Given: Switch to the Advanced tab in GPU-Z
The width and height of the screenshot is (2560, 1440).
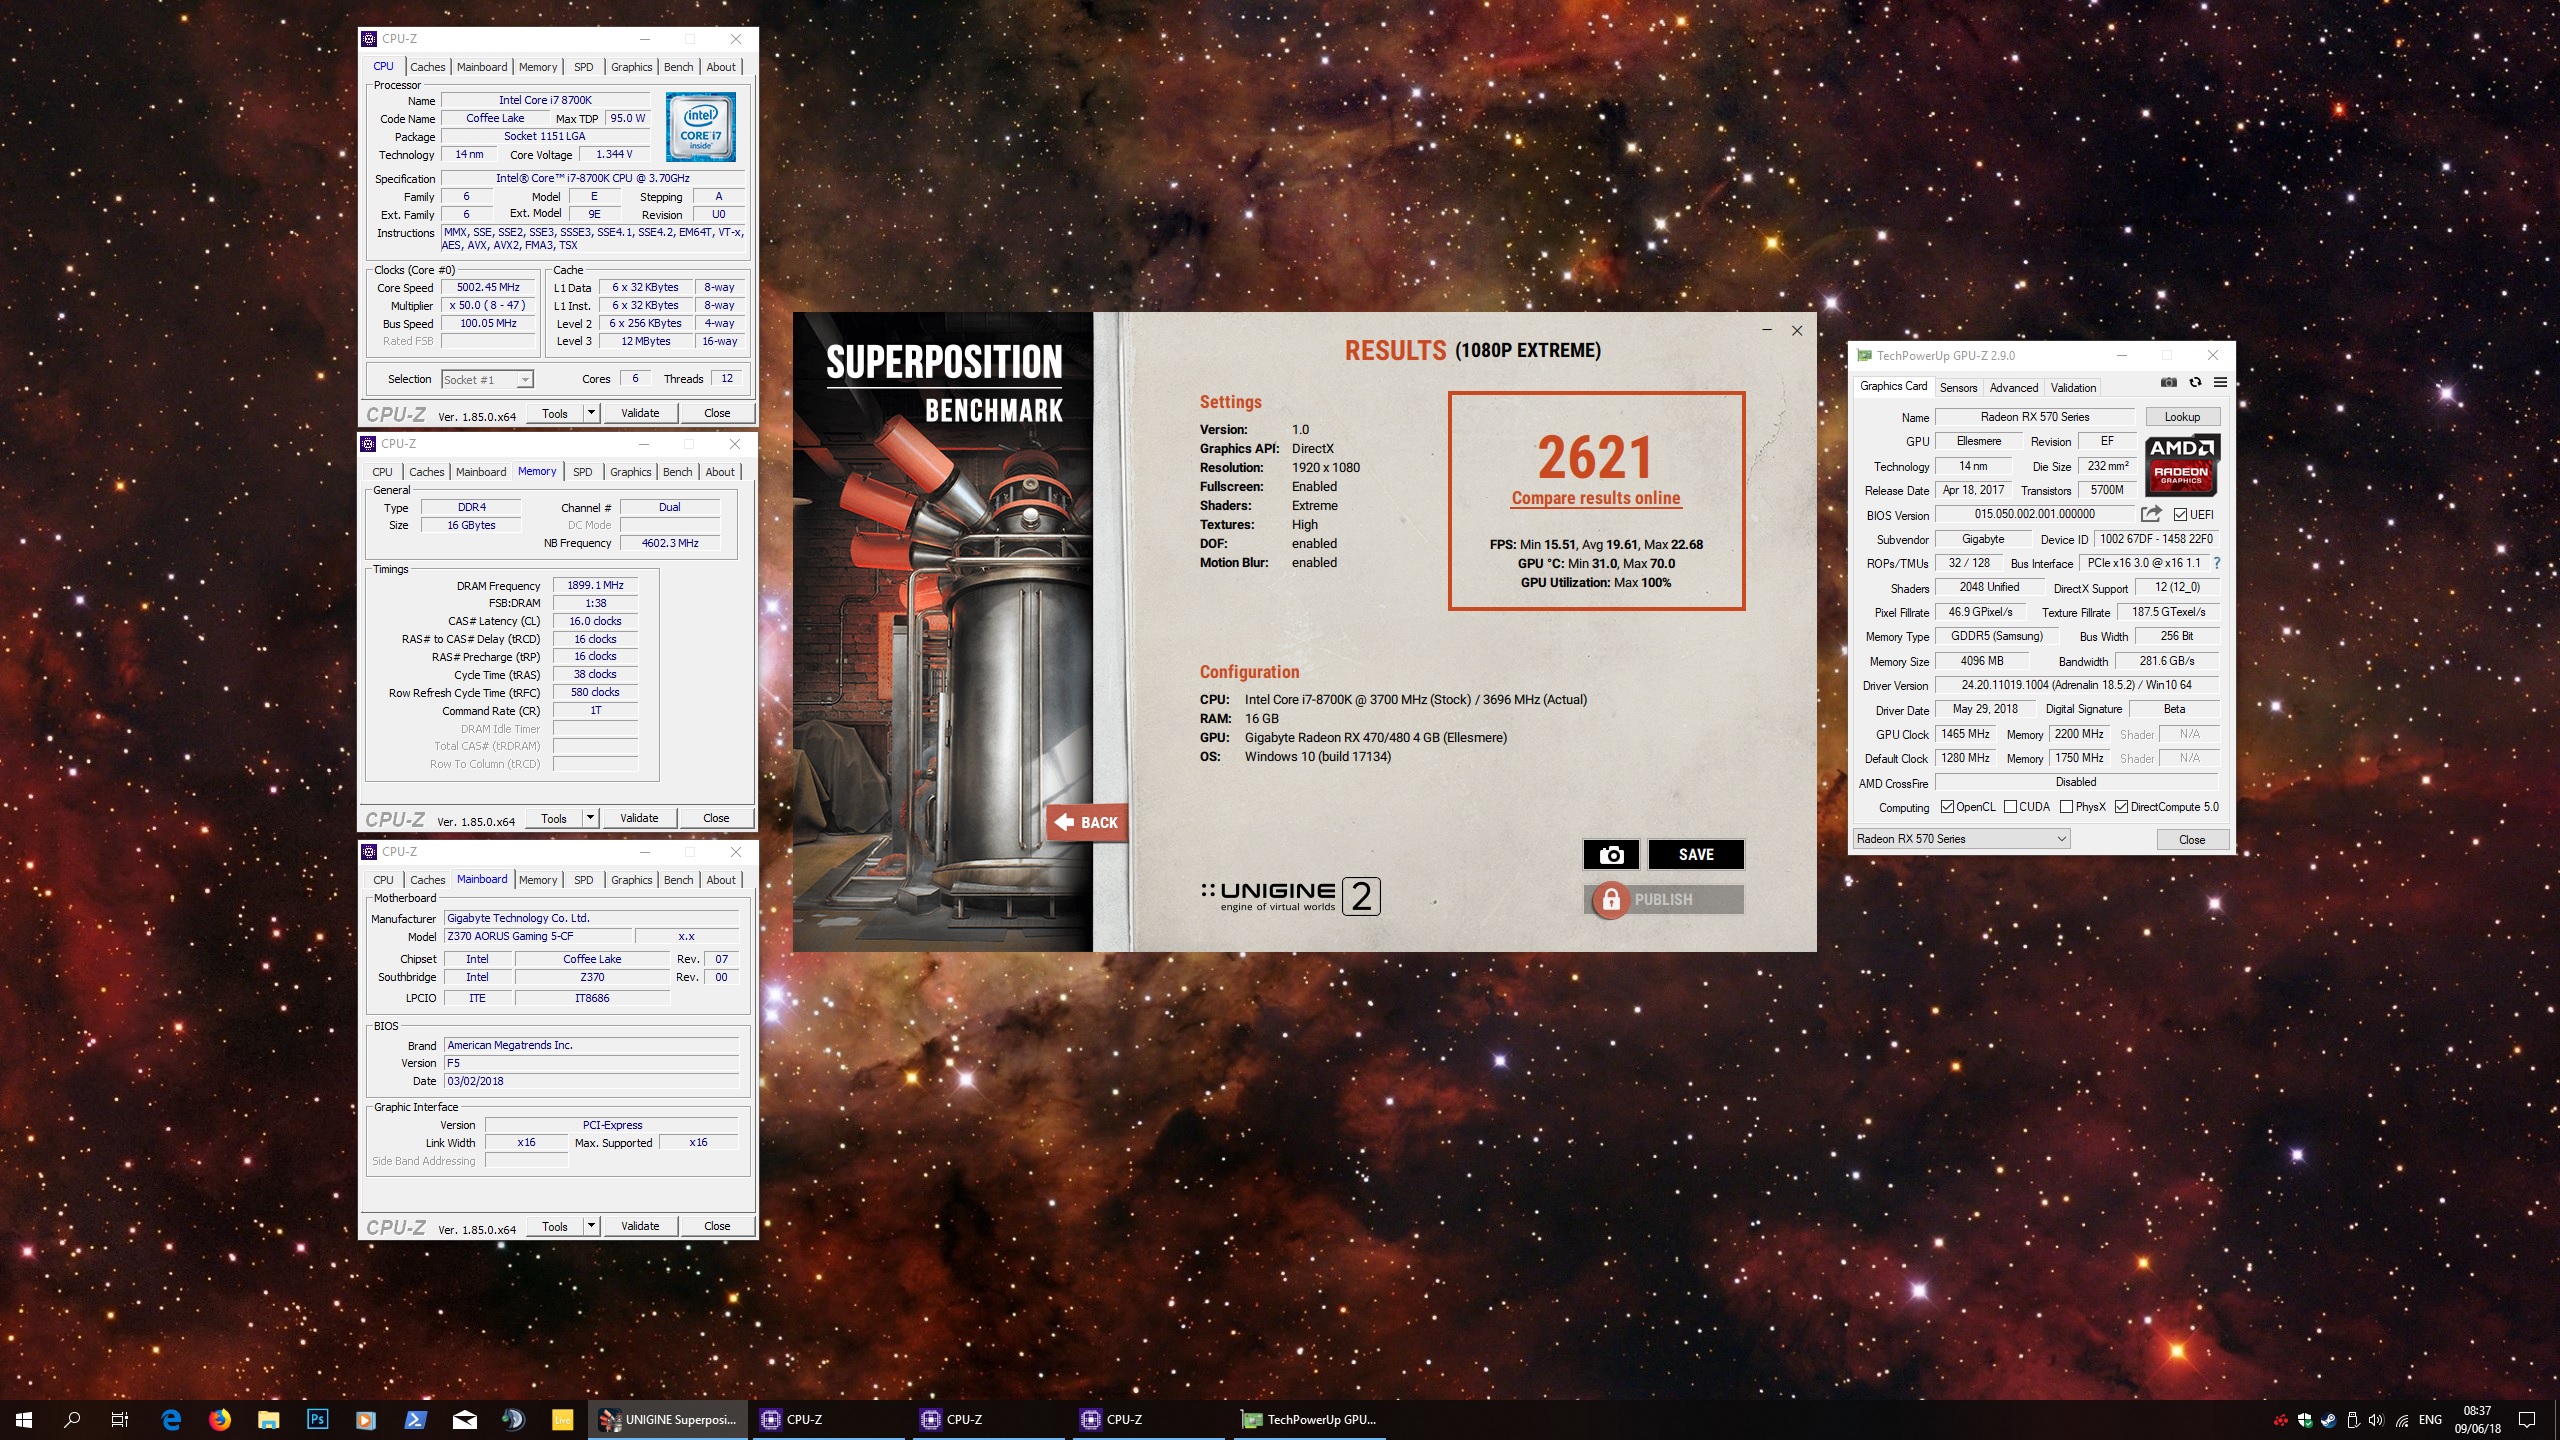Looking at the screenshot, I should 2013,388.
